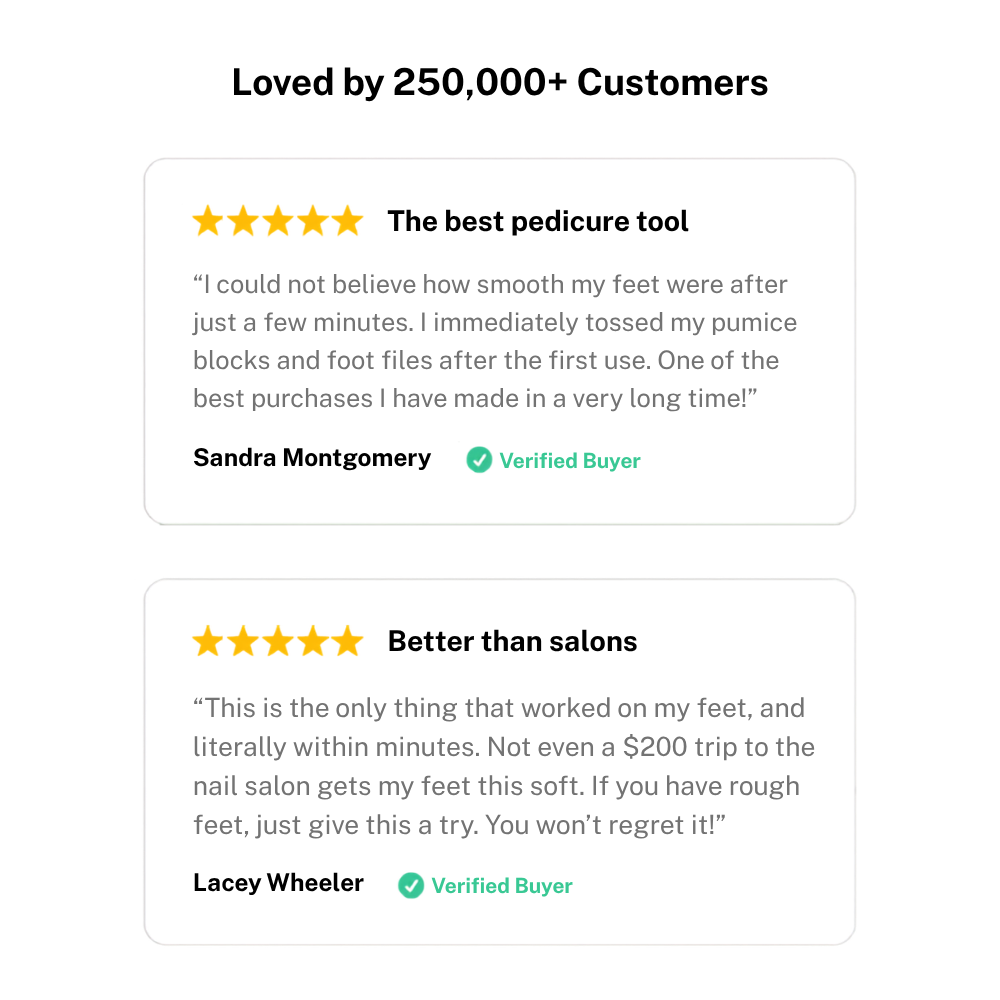
Task: Click the middle star in Lacey Wheeler's review
Action: point(279,641)
